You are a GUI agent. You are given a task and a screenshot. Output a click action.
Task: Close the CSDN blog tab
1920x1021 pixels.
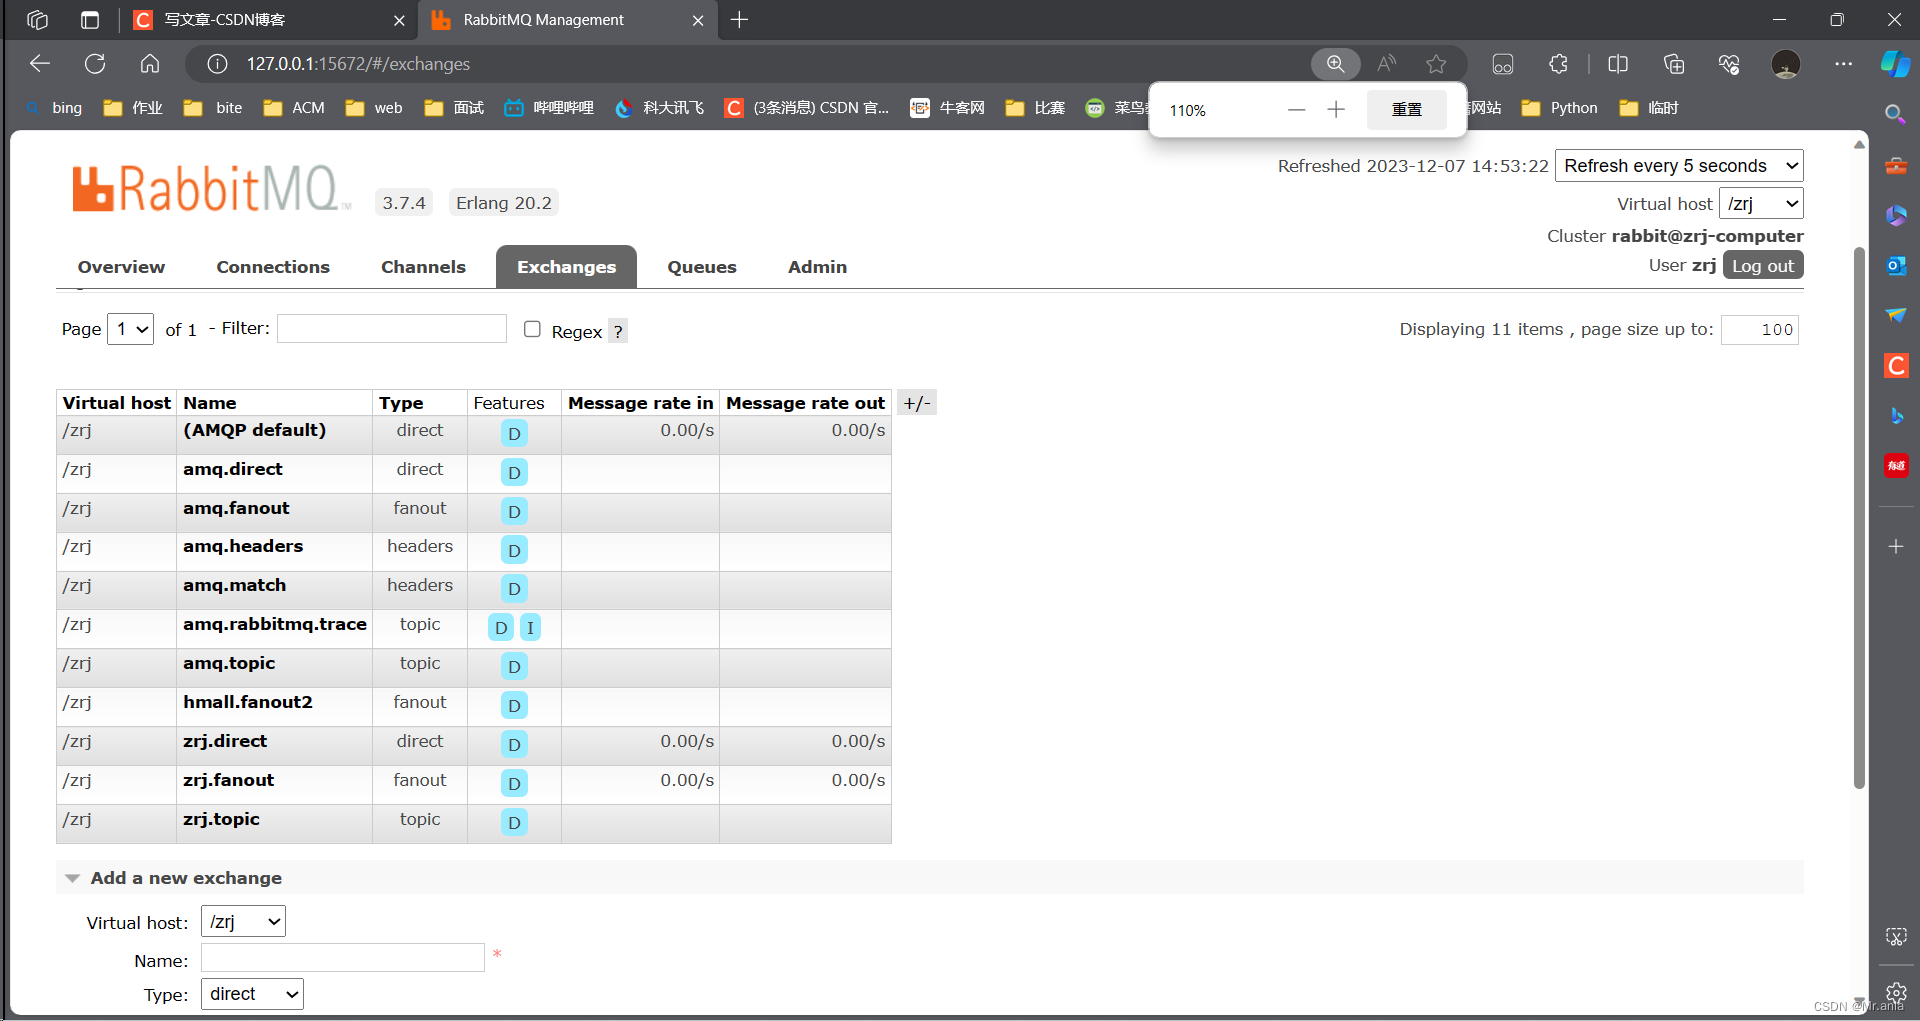coord(399,20)
